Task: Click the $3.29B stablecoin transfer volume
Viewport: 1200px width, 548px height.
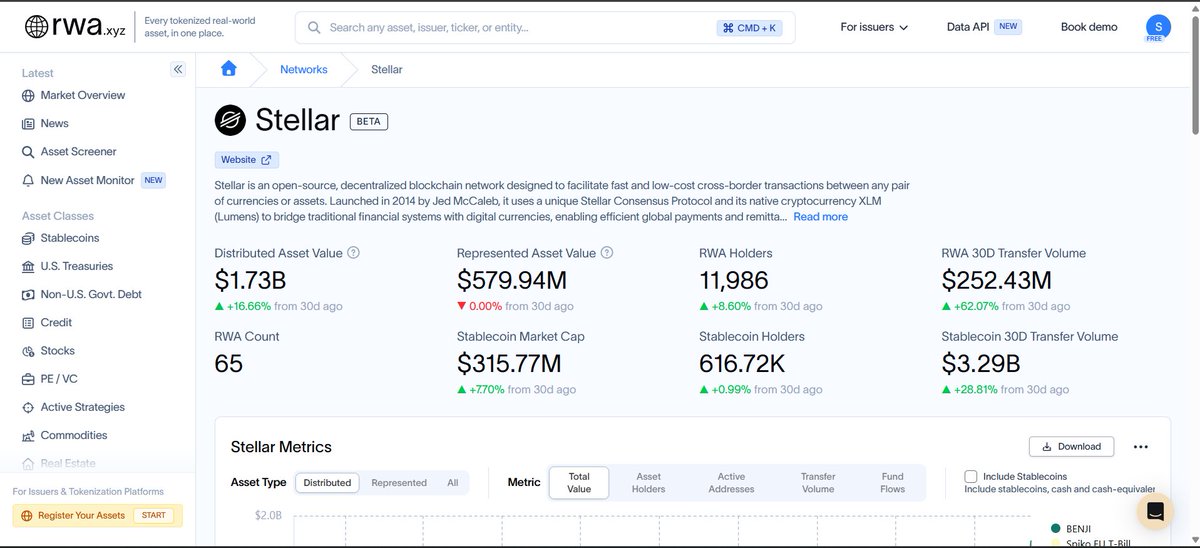Action: click(x=981, y=364)
